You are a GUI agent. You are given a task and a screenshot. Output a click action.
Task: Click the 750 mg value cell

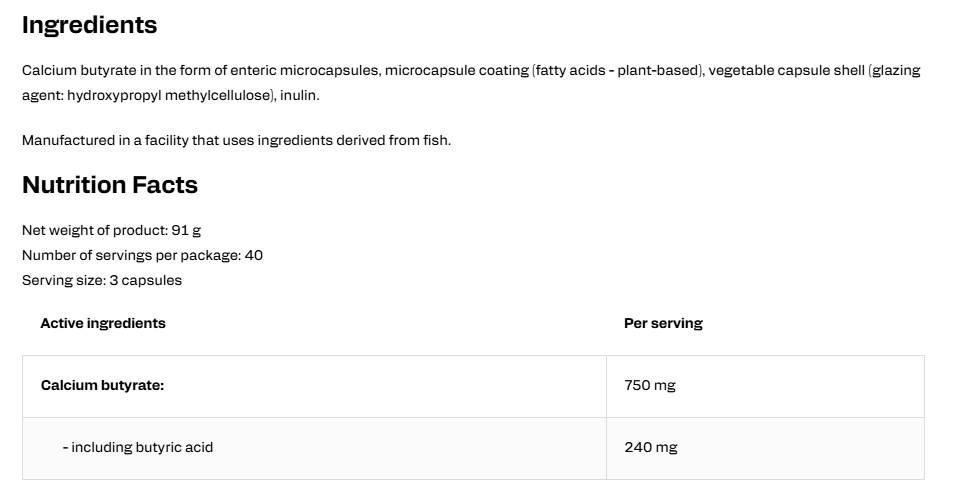point(765,387)
